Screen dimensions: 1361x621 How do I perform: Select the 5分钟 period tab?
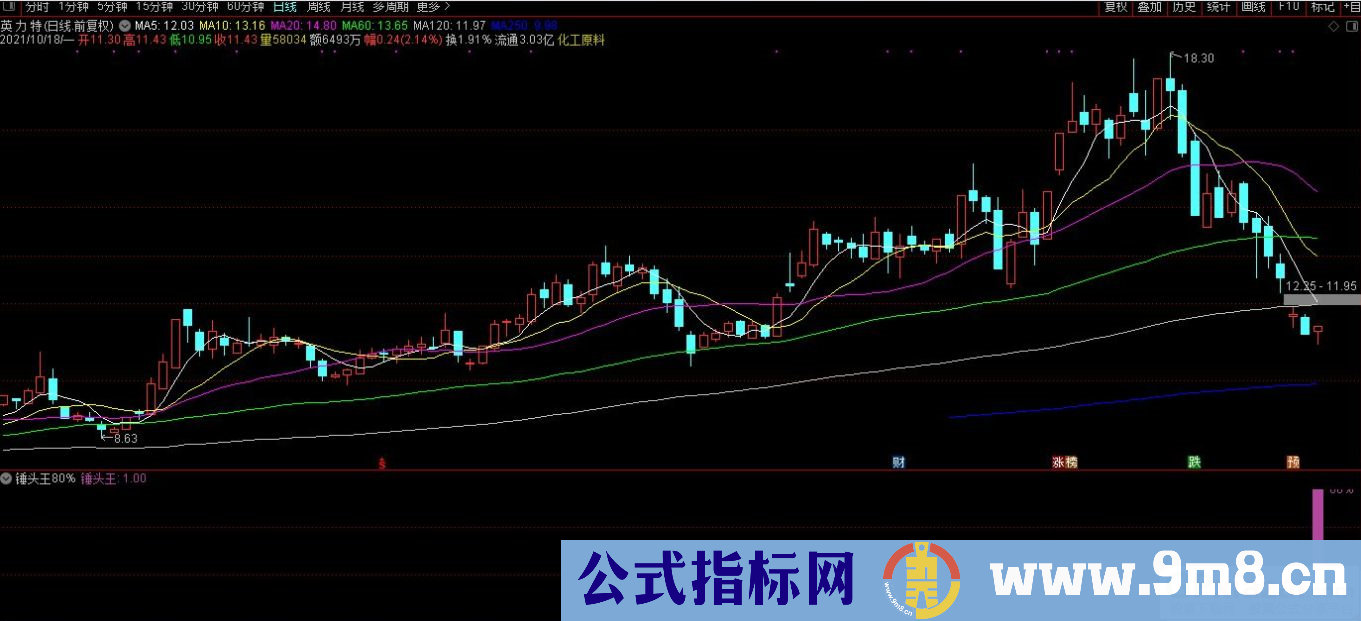point(112,7)
